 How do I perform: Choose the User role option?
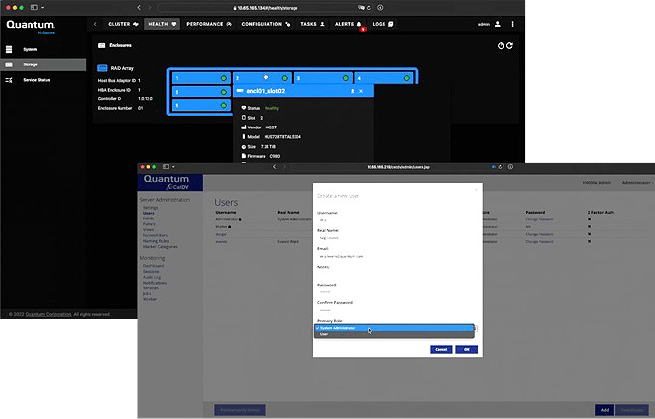(324, 335)
